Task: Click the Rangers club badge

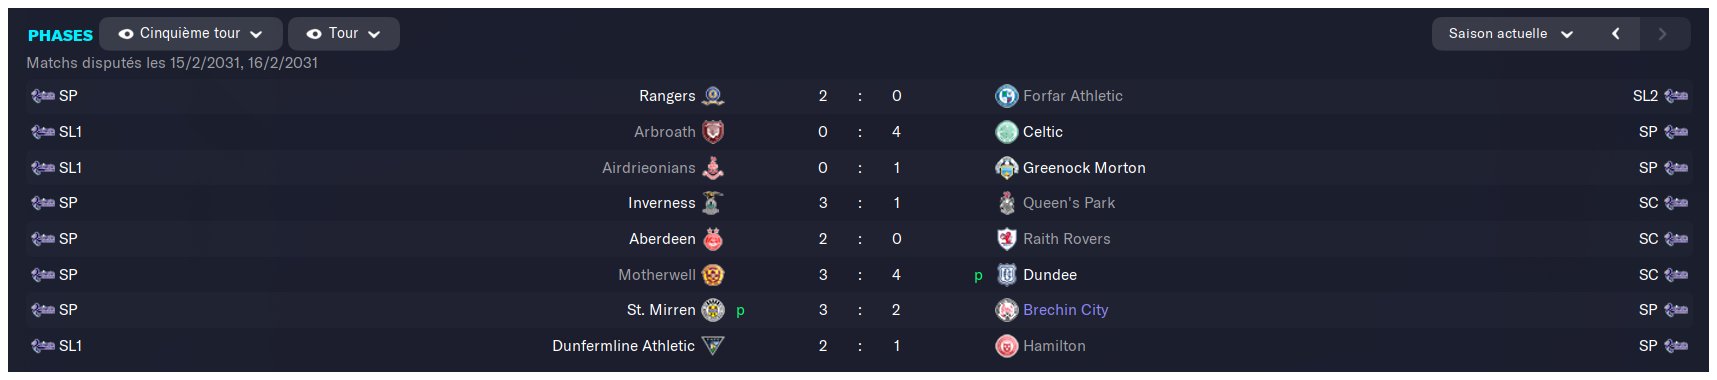Action: pyautogui.click(x=713, y=96)
